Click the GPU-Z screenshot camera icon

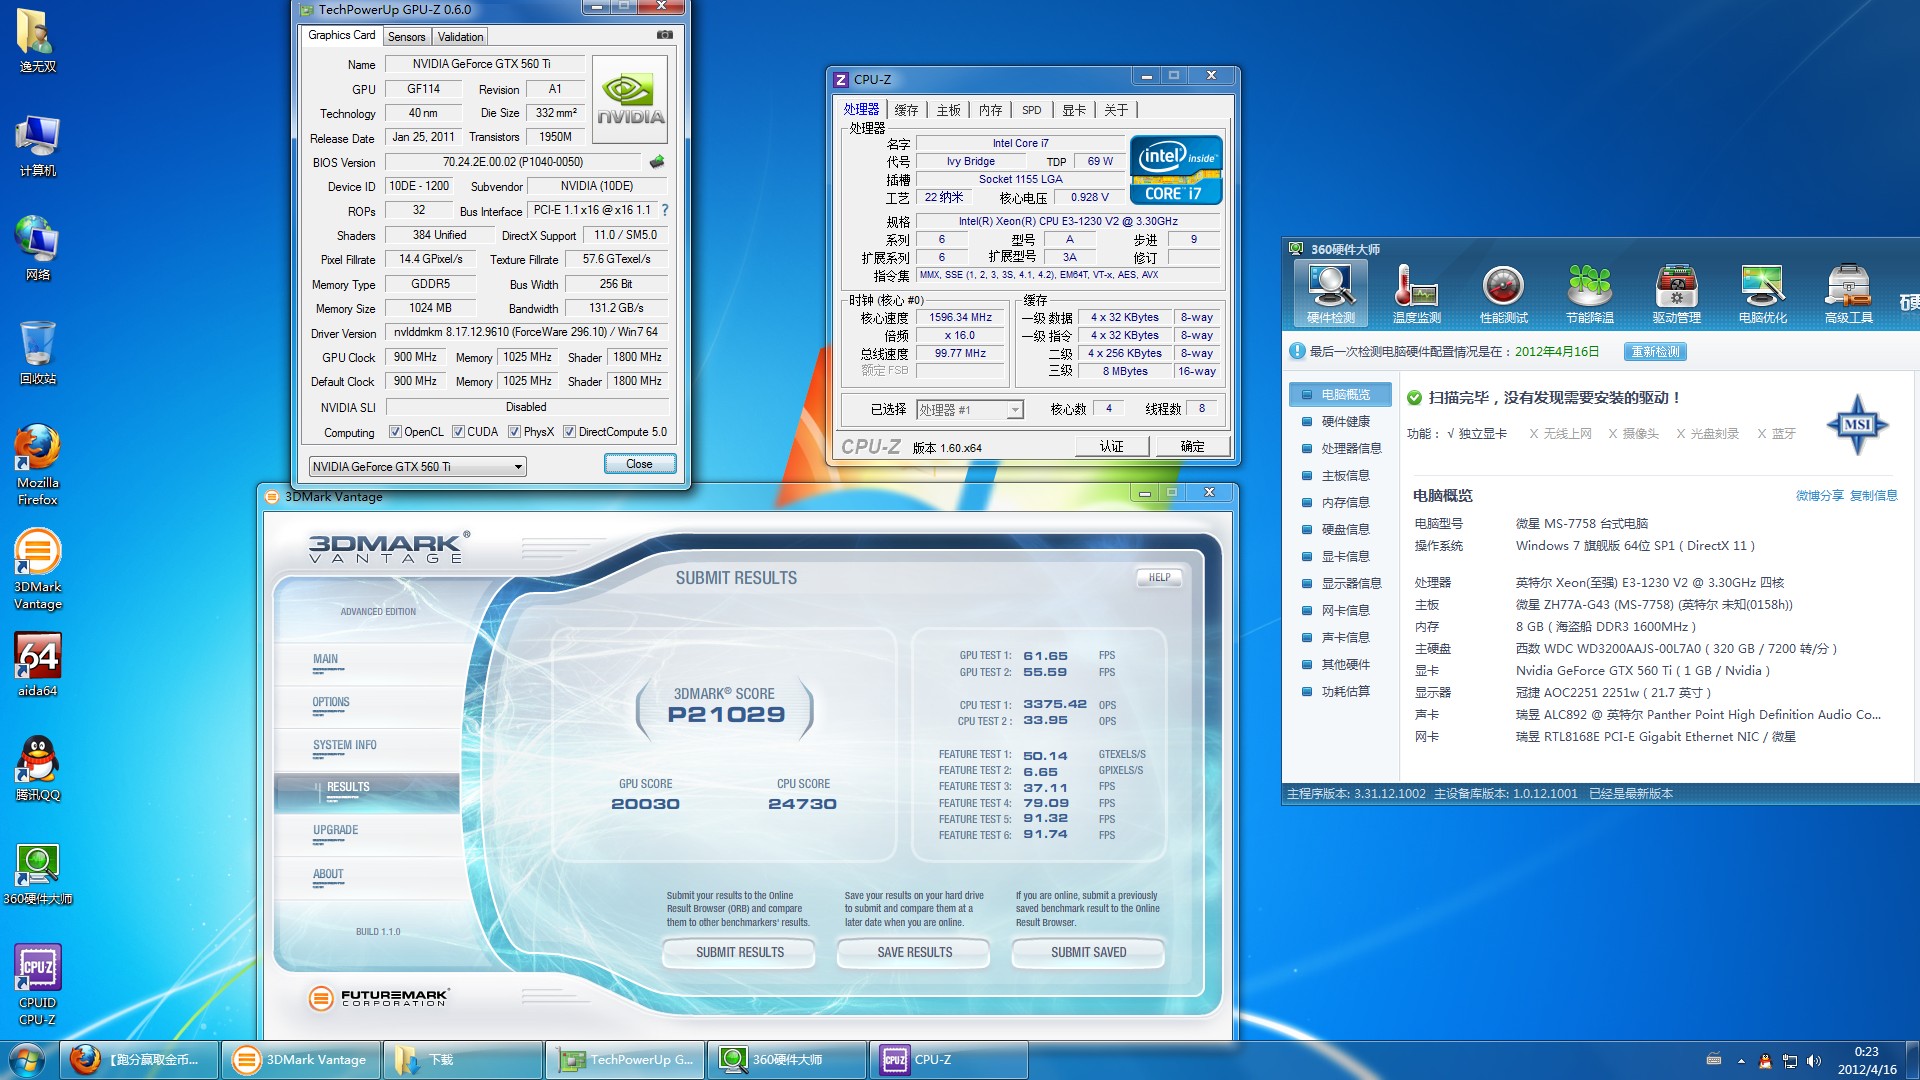click(664, 35)
